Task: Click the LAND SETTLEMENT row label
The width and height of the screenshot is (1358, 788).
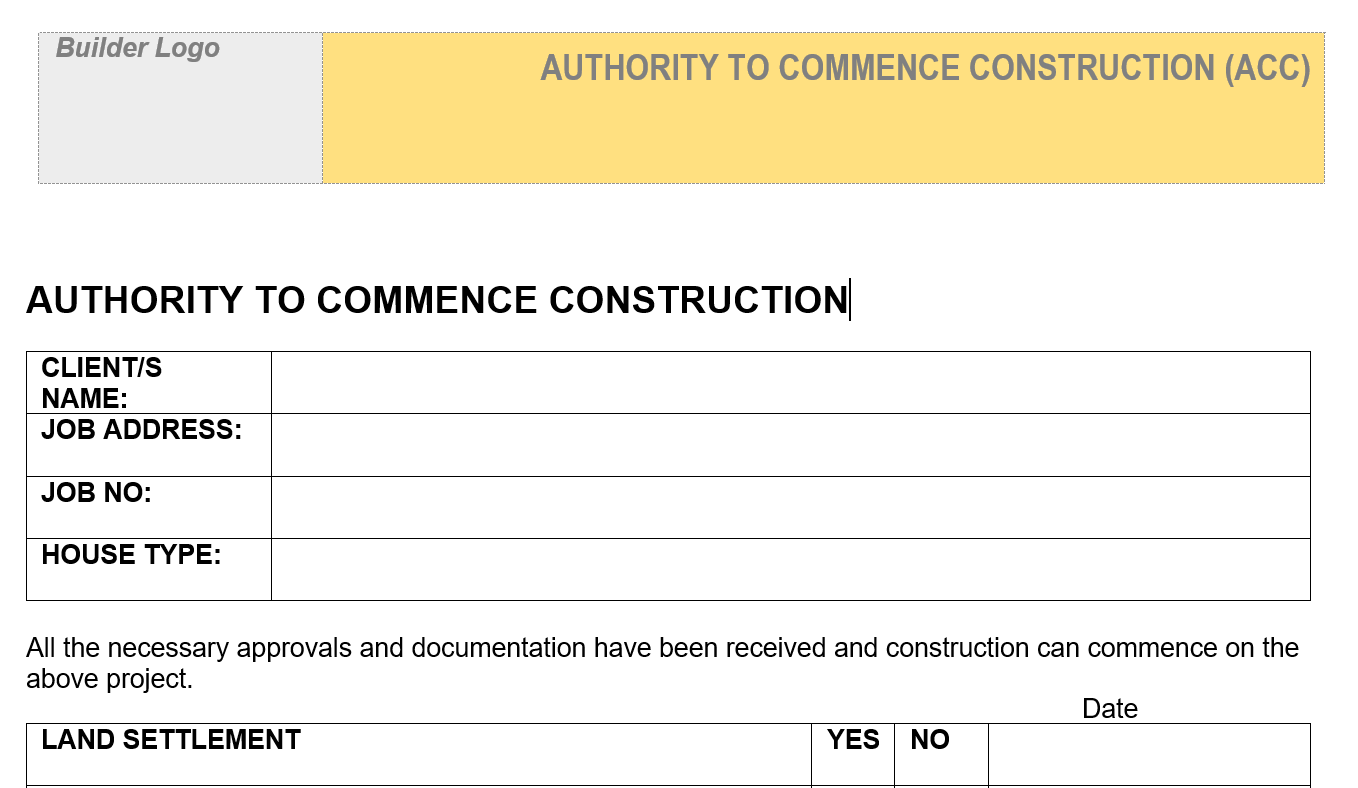Action: [171, 740]
